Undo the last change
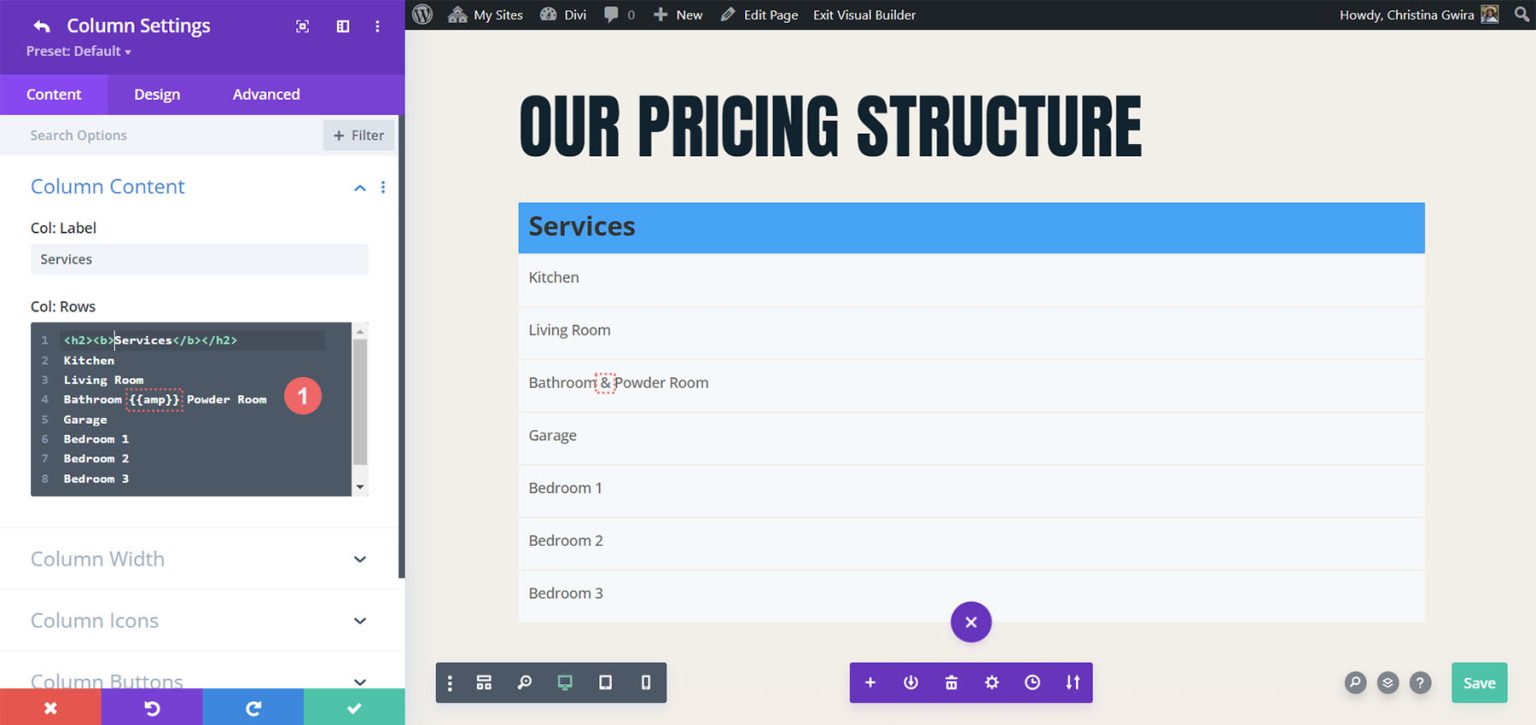 [x=151, y=707]
